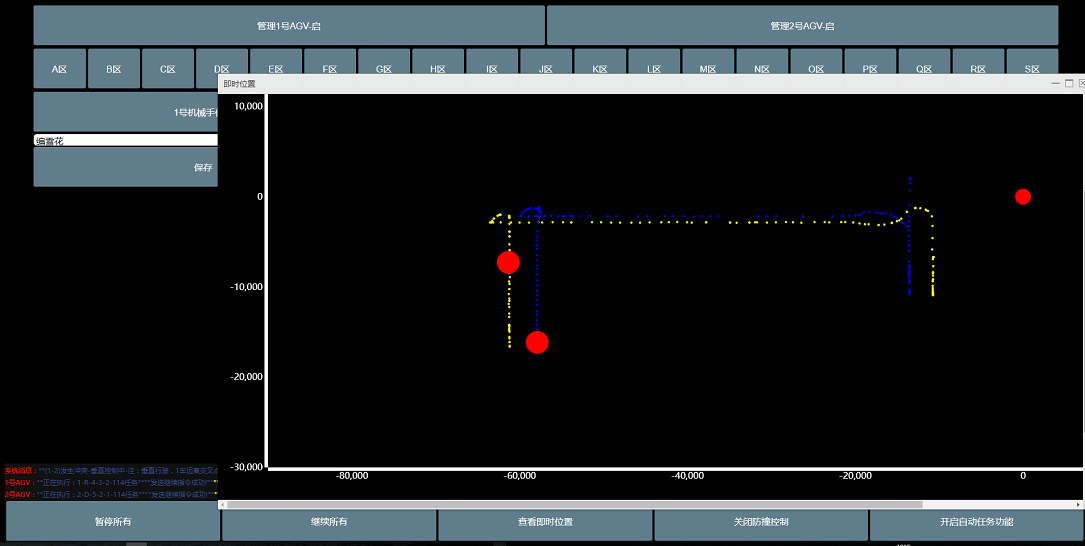Switch to the C区 zone
Viewport: 1085px width, 546px height.
168,69
